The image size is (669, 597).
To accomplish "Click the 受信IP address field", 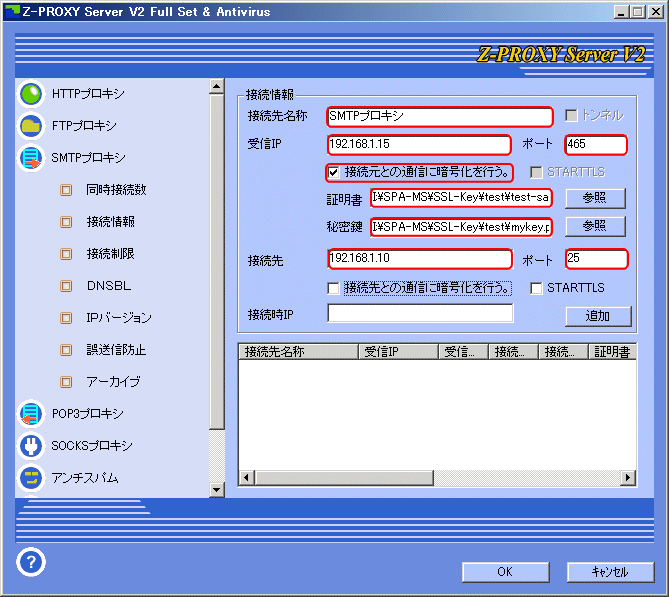I will point(419,145).
